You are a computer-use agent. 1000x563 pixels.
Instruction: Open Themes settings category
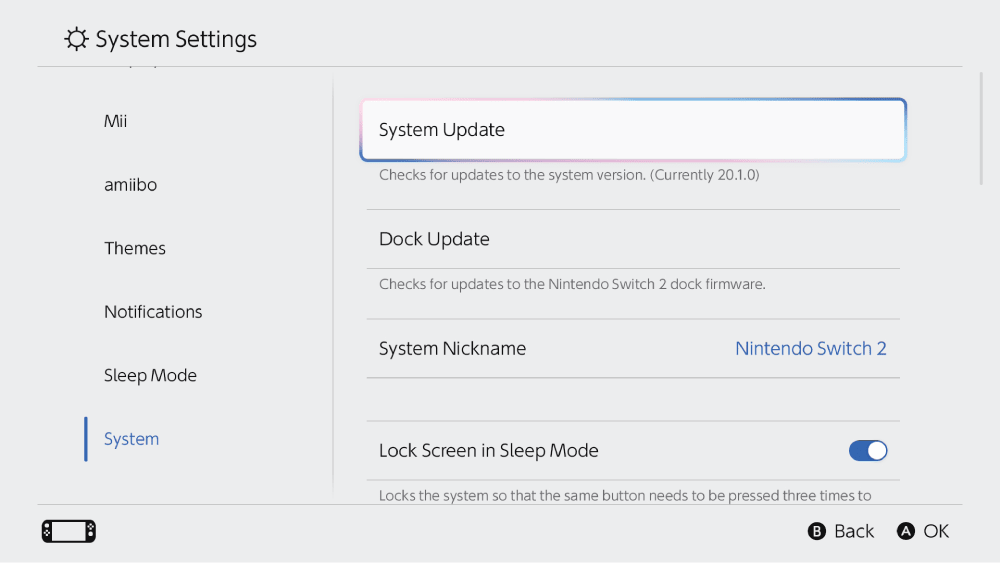click(x=135, y=248)
